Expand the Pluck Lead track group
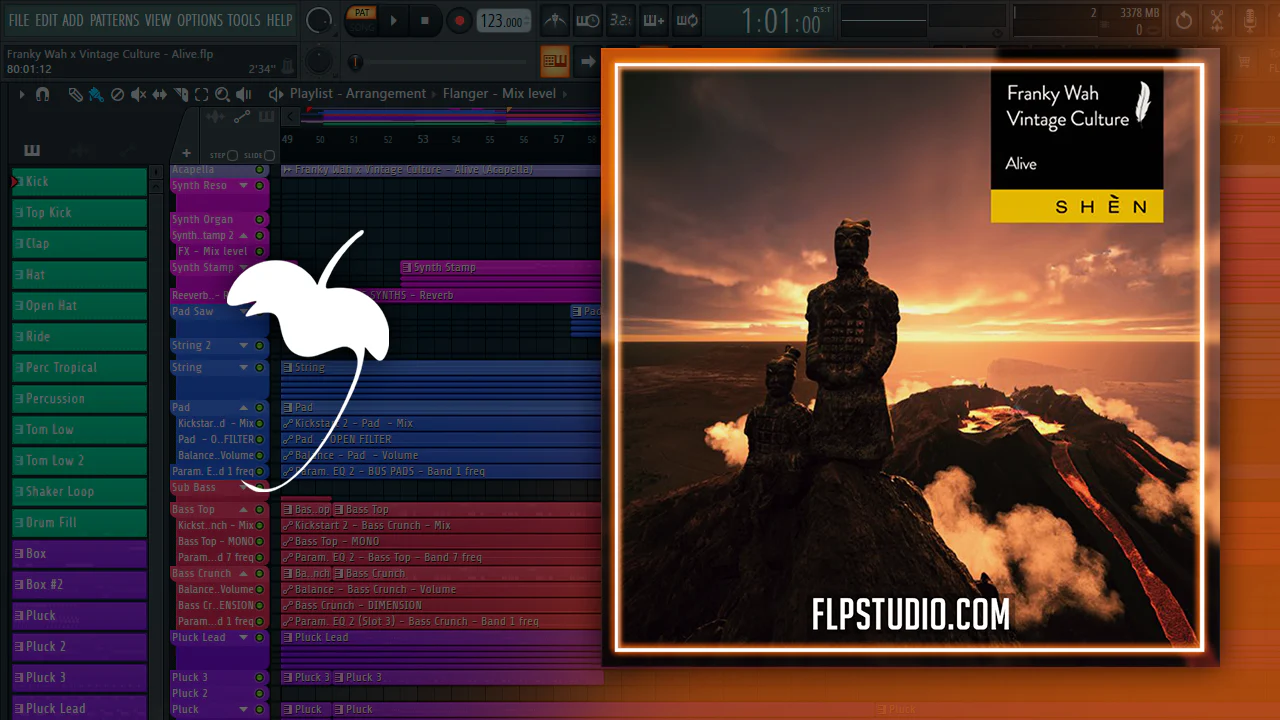1280x720 pixels. click(243, 638)
